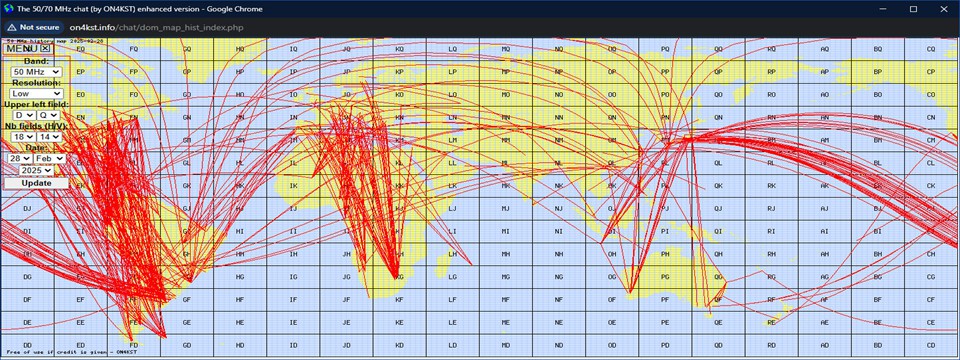
Task: Minimize the Chrome window
Action: [883, 9]
